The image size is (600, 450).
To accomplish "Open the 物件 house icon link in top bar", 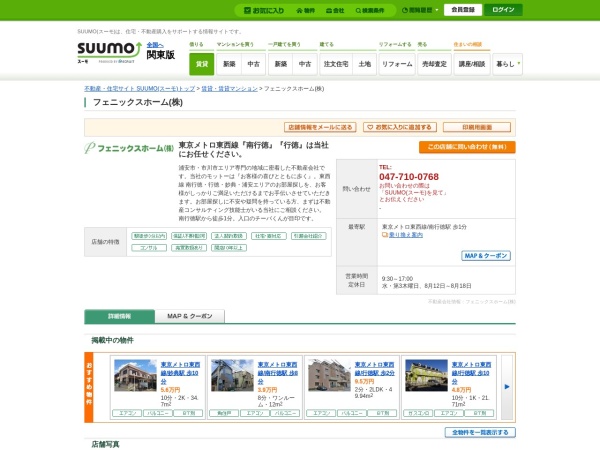I will (x=305, y=10).
